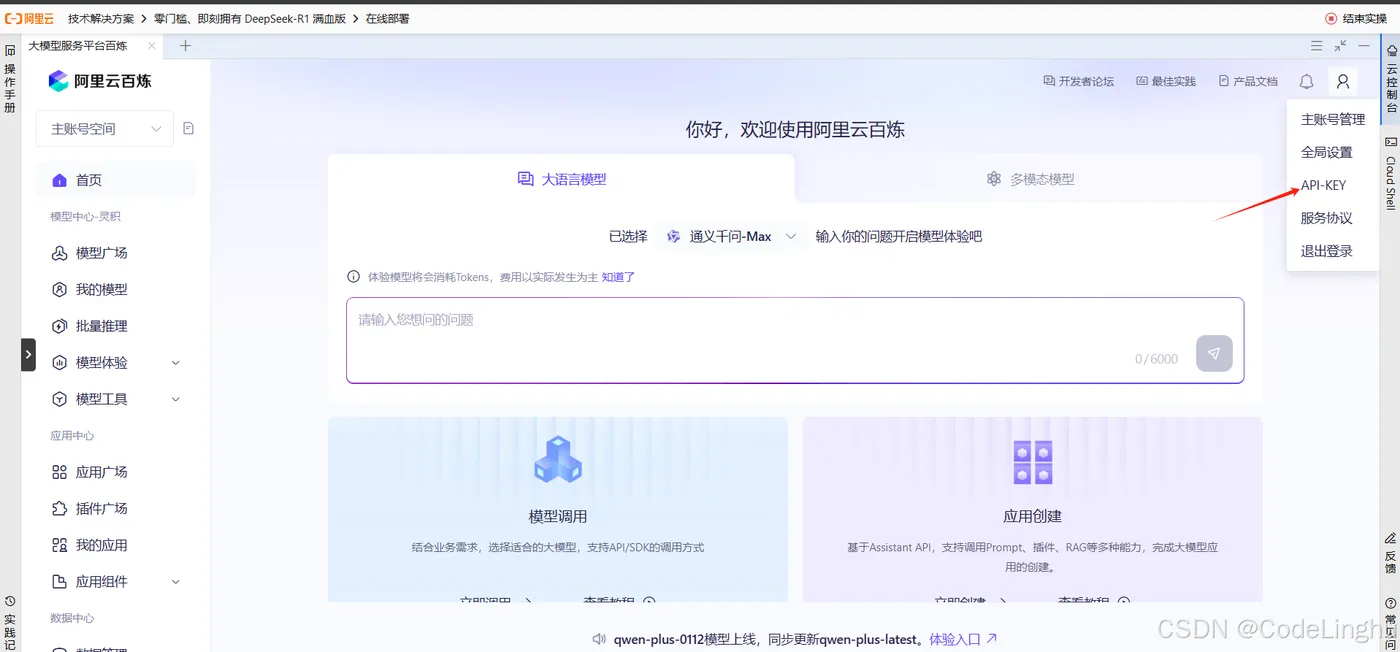Click the 阿里云百炼 logo icon

pyautogui.click(x=58, y=81)
